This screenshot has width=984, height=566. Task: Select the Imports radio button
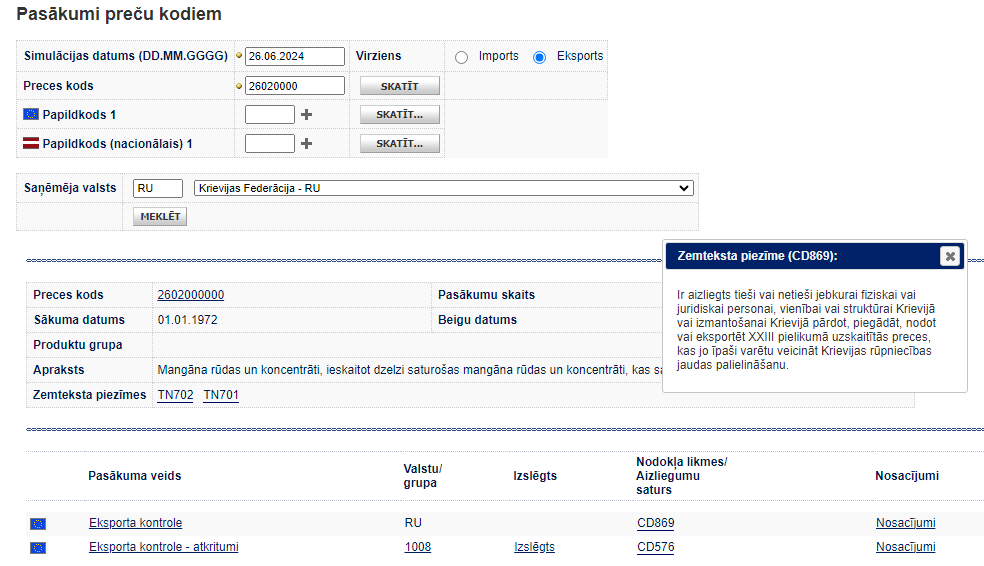[461, 57]
